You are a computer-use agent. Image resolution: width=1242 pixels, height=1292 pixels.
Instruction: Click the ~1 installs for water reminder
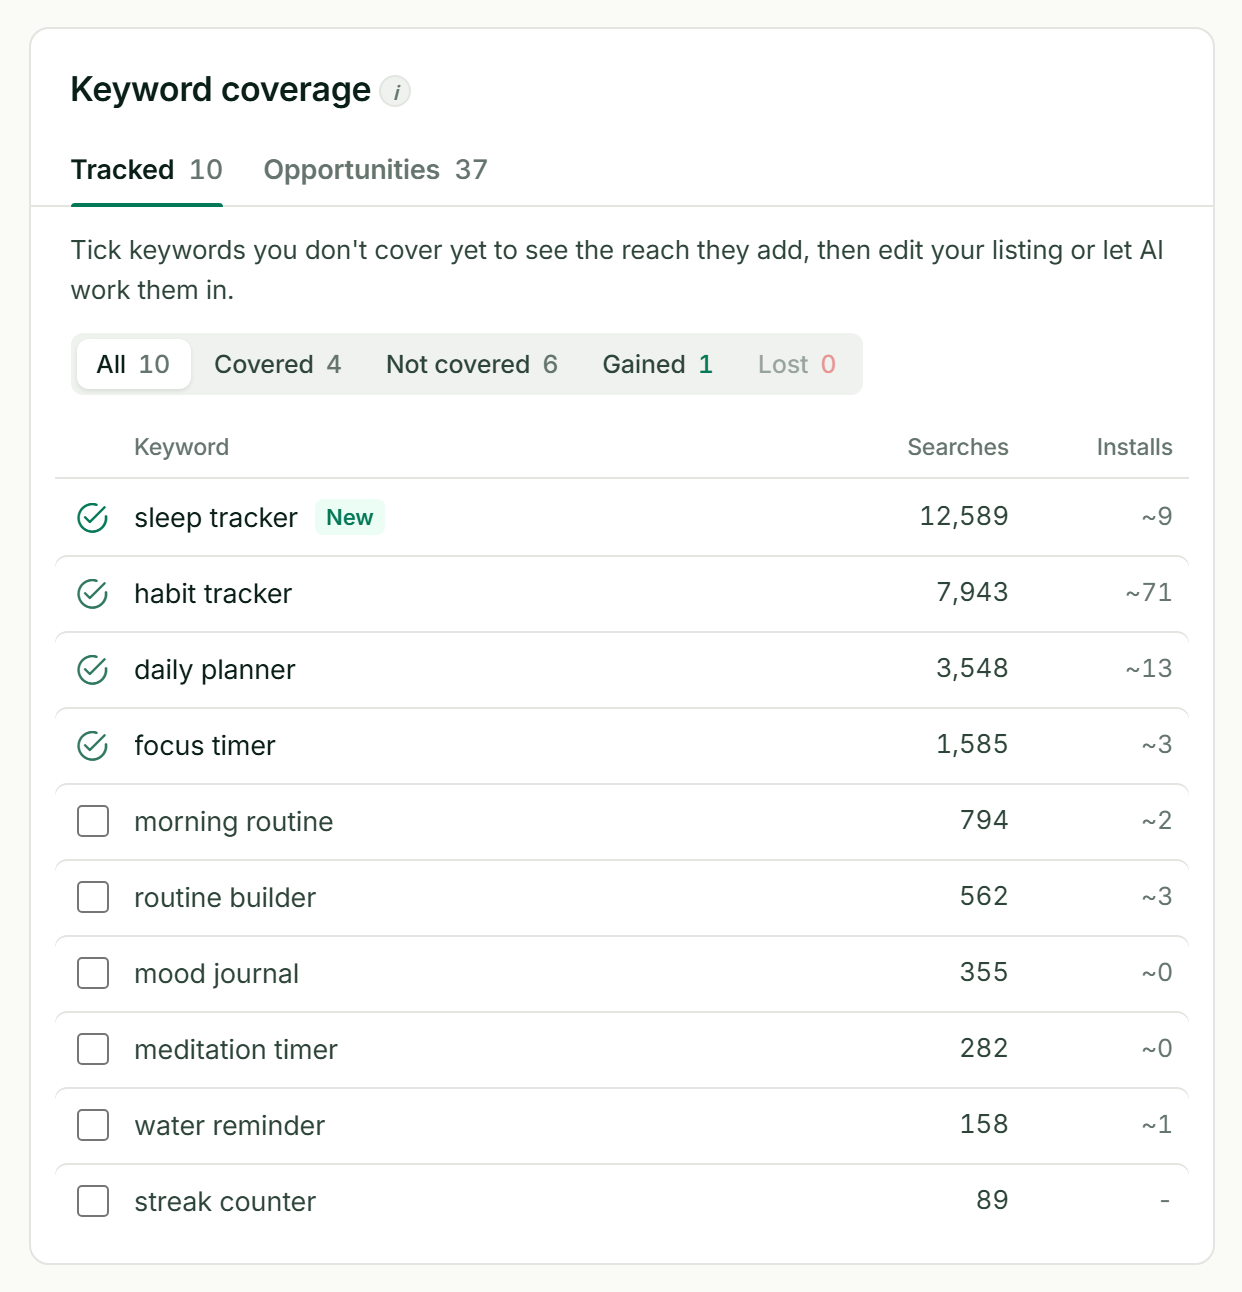click(1157, 1124)
